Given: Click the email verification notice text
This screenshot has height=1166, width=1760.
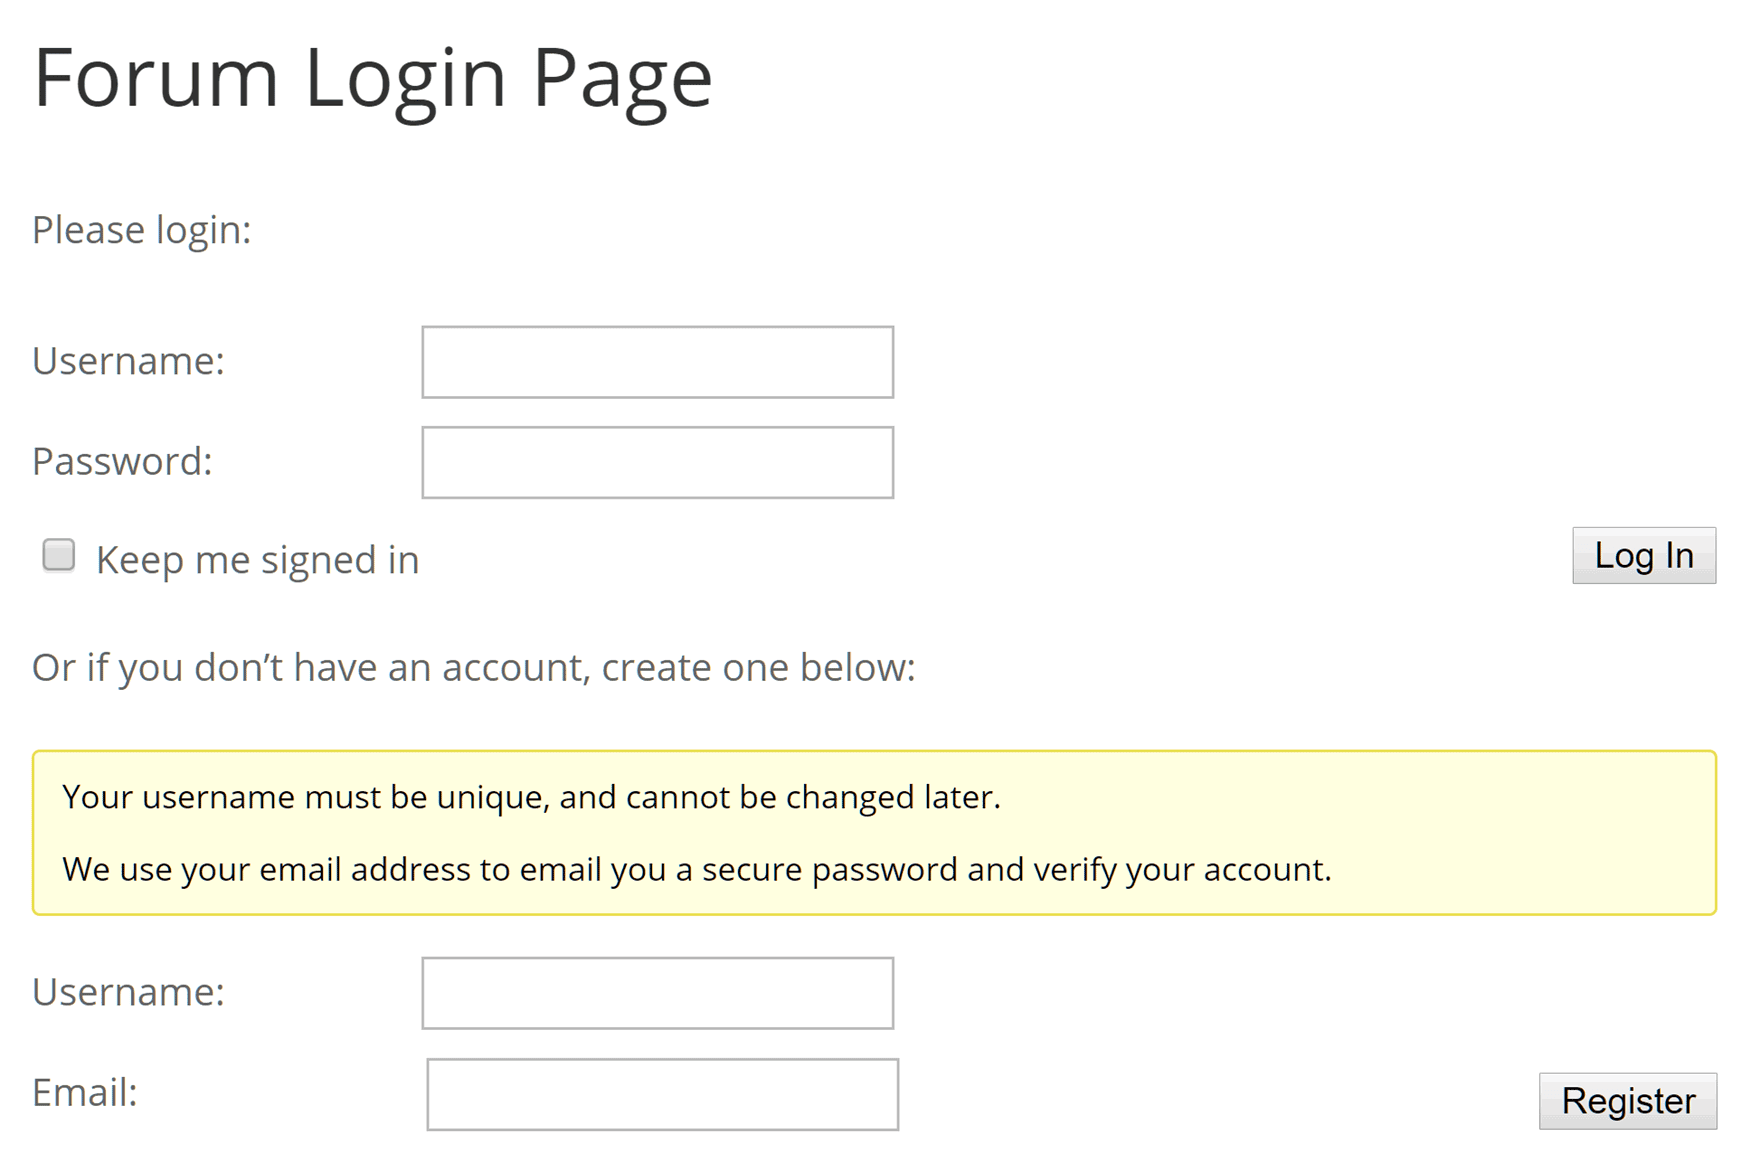Looking at the screenshot, I should (x=697, y=869).
